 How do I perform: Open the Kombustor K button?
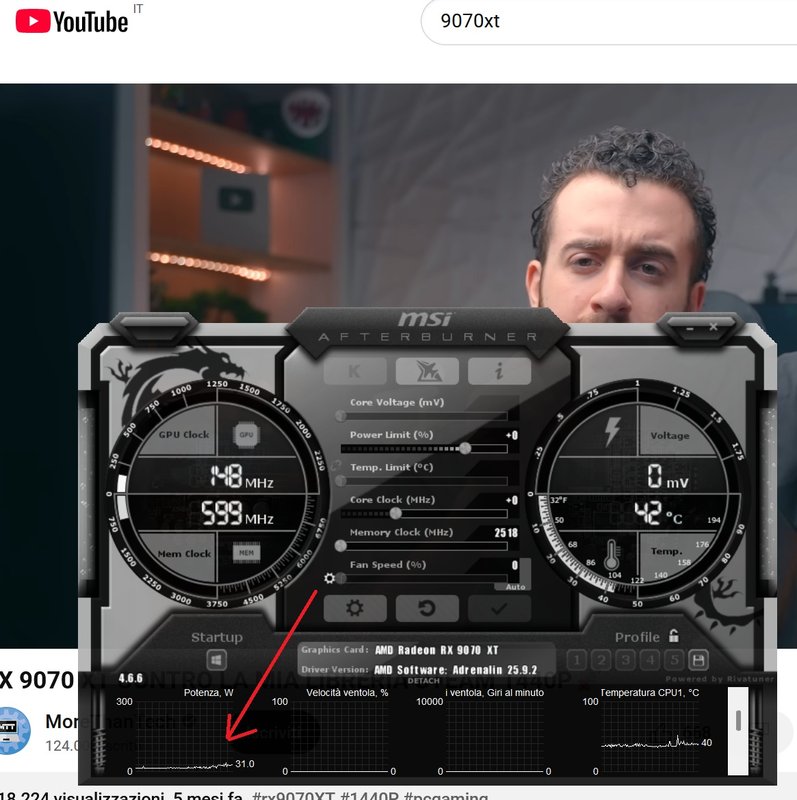coord(355,371)
